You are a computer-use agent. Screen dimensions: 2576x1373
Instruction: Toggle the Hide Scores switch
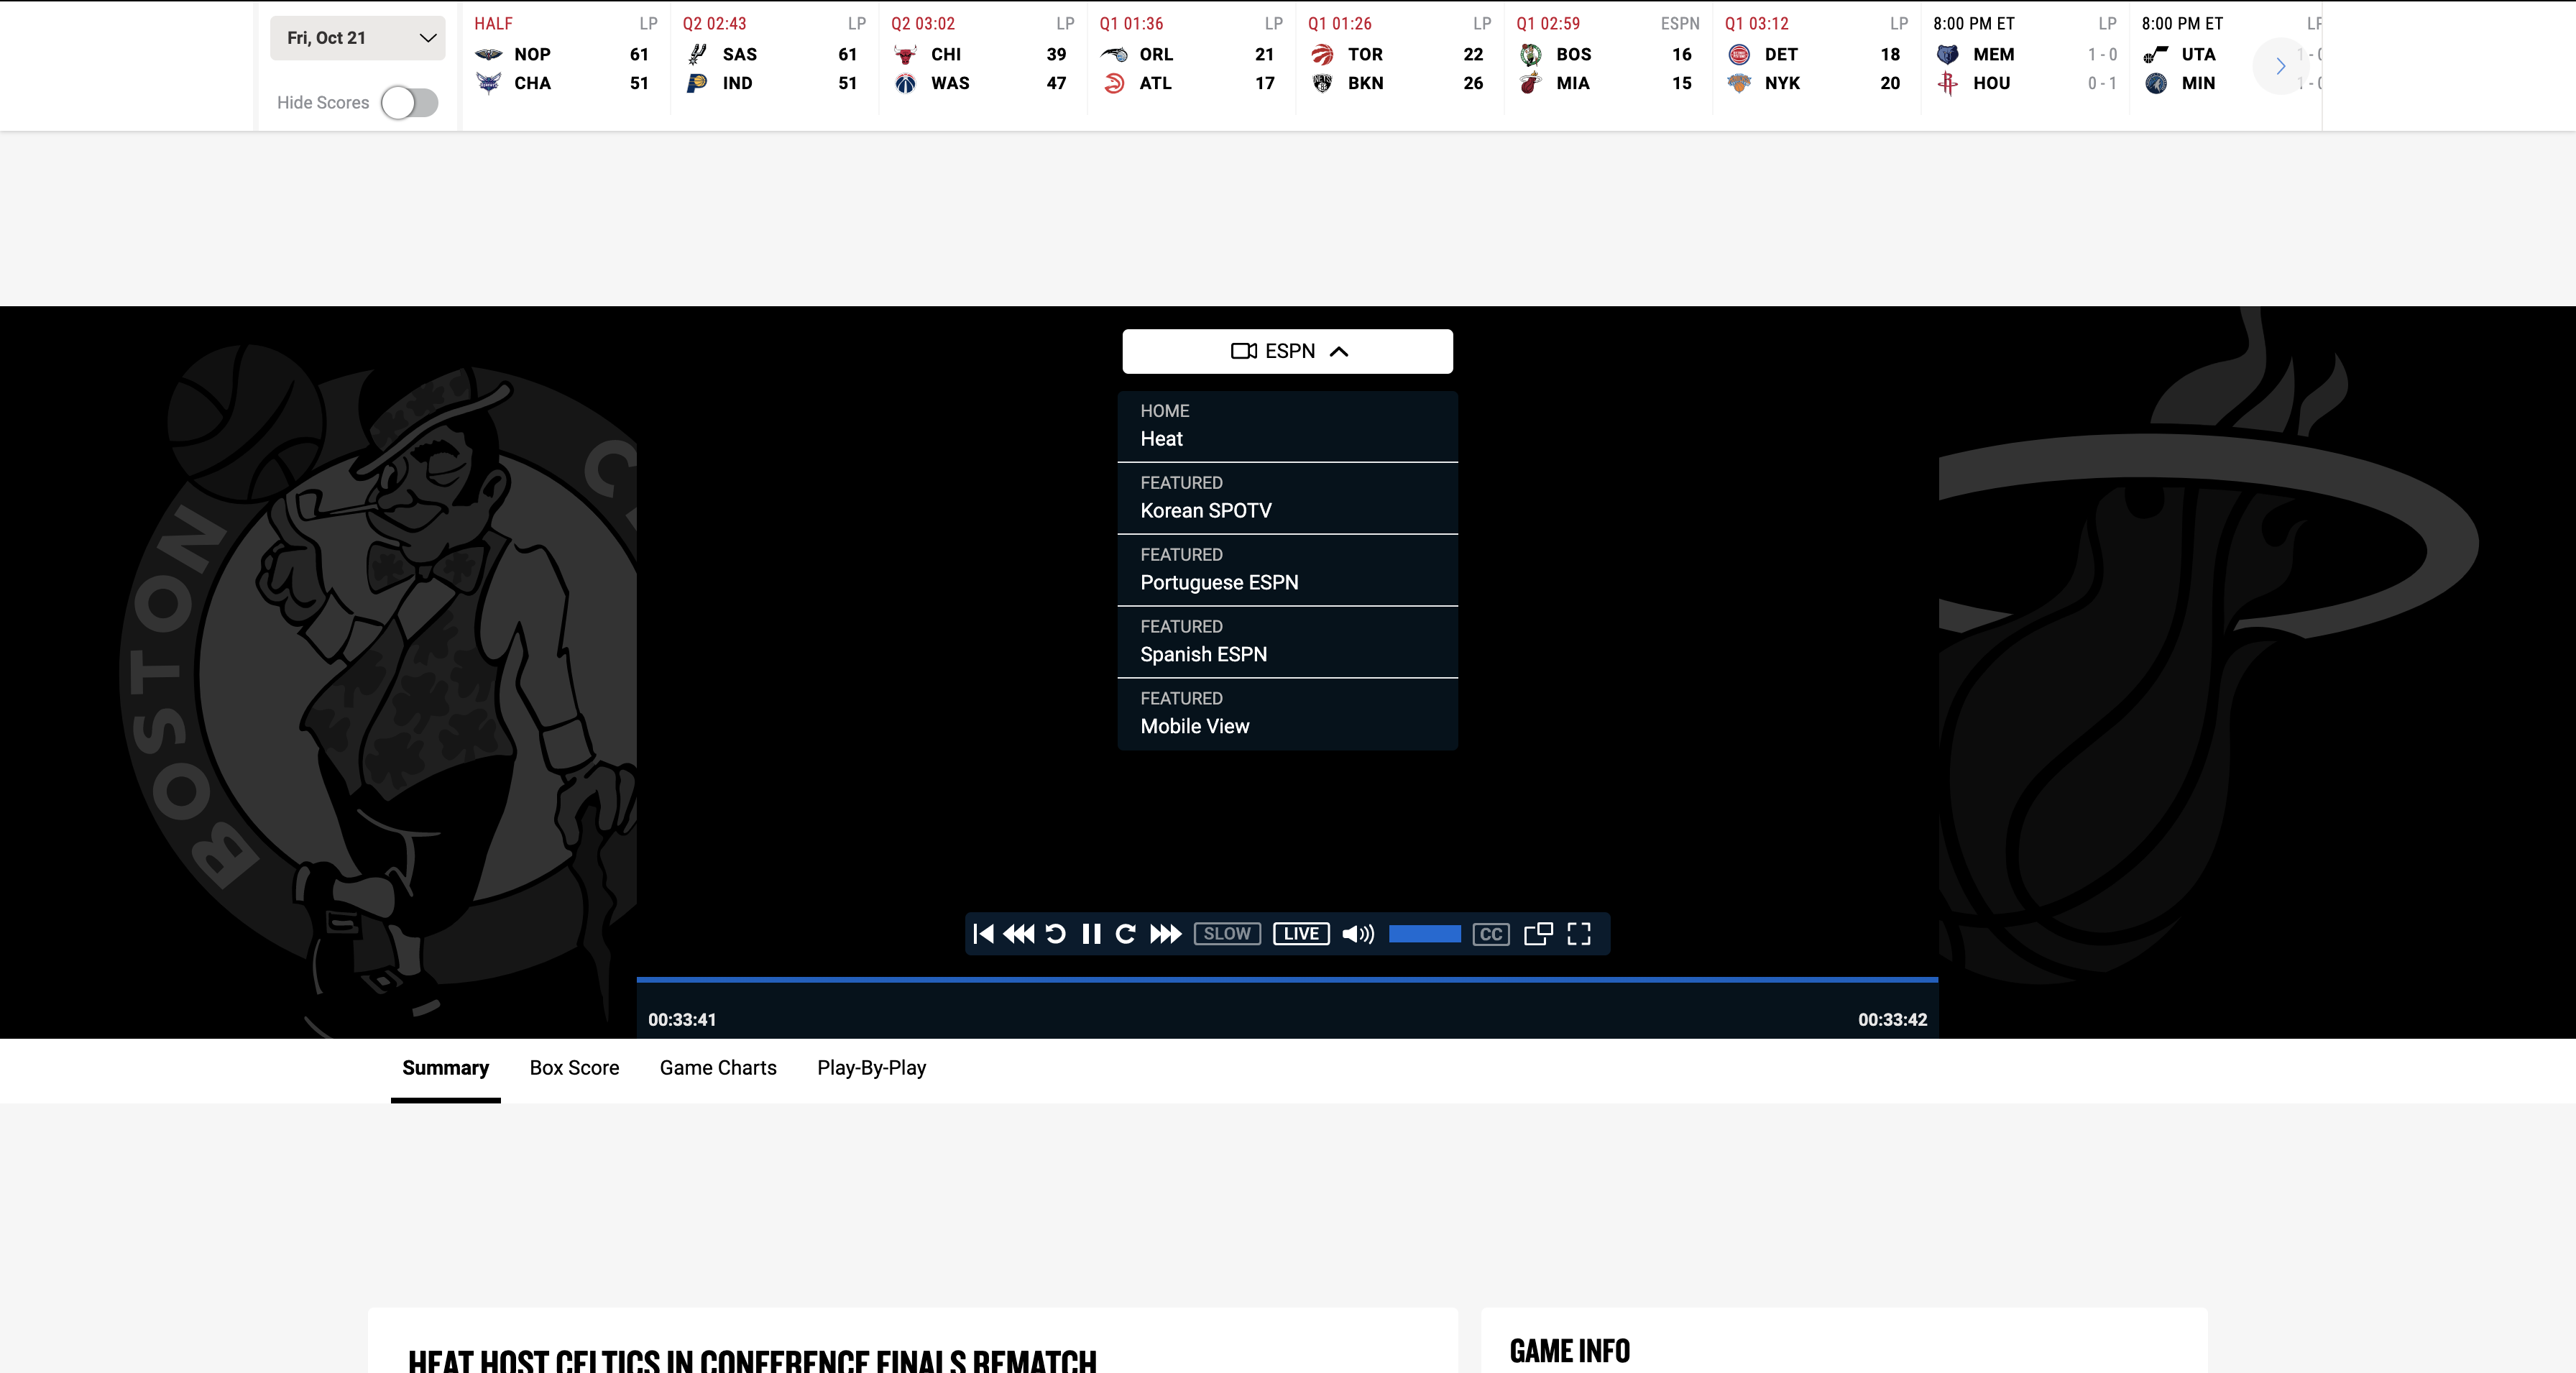[410, 102]
